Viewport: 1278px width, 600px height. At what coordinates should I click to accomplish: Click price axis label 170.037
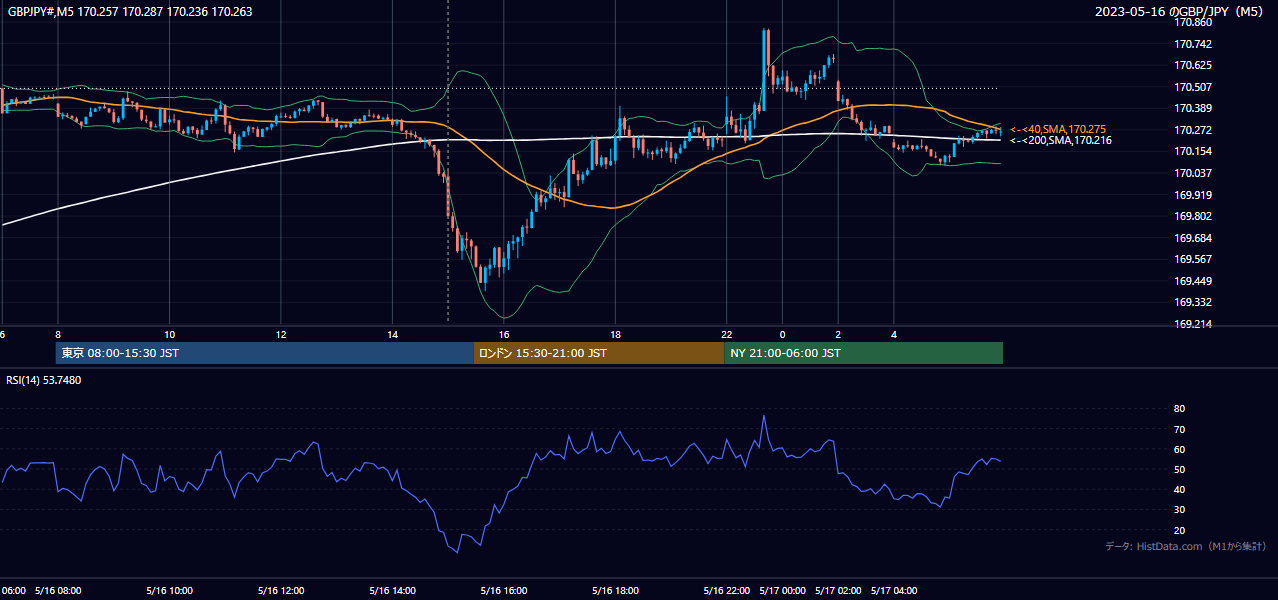pos(1192,173)
